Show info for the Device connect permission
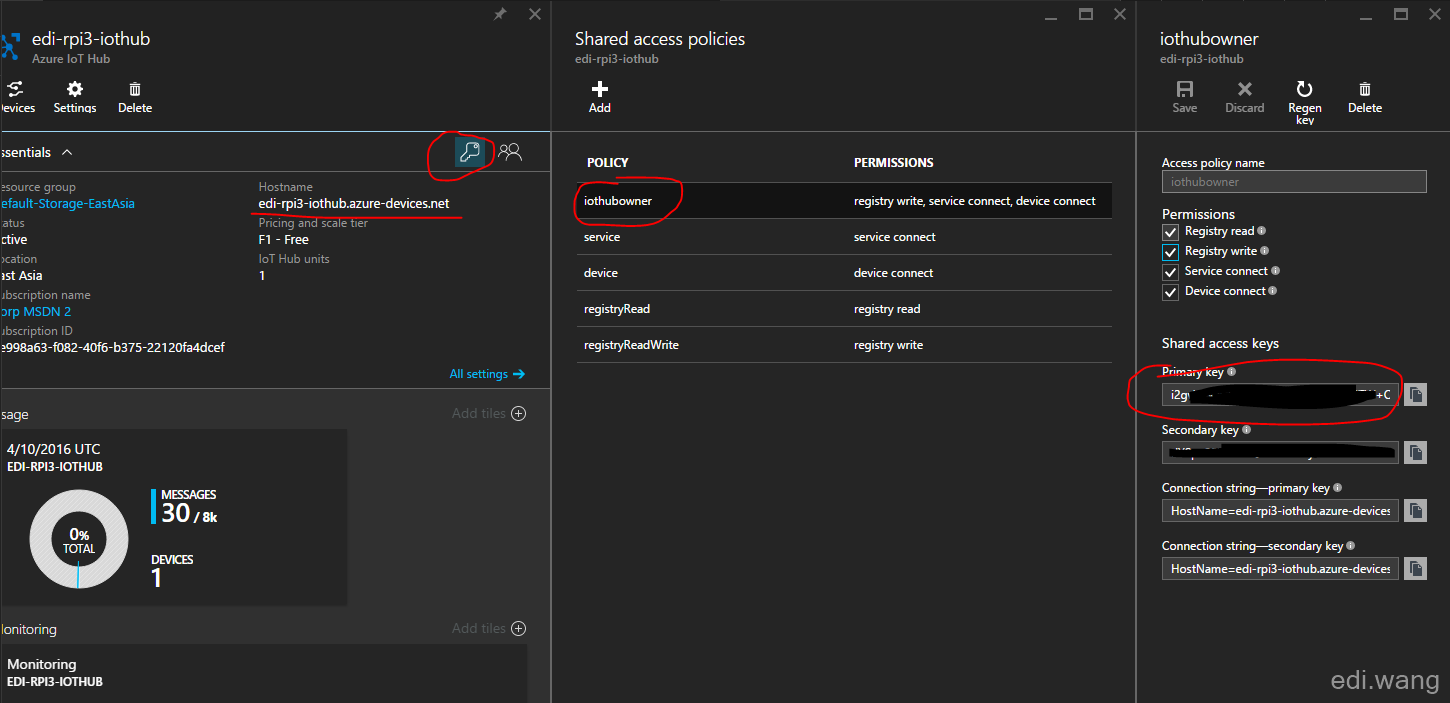Viewport: 1450px width, 703px height. coord(1273,291)
